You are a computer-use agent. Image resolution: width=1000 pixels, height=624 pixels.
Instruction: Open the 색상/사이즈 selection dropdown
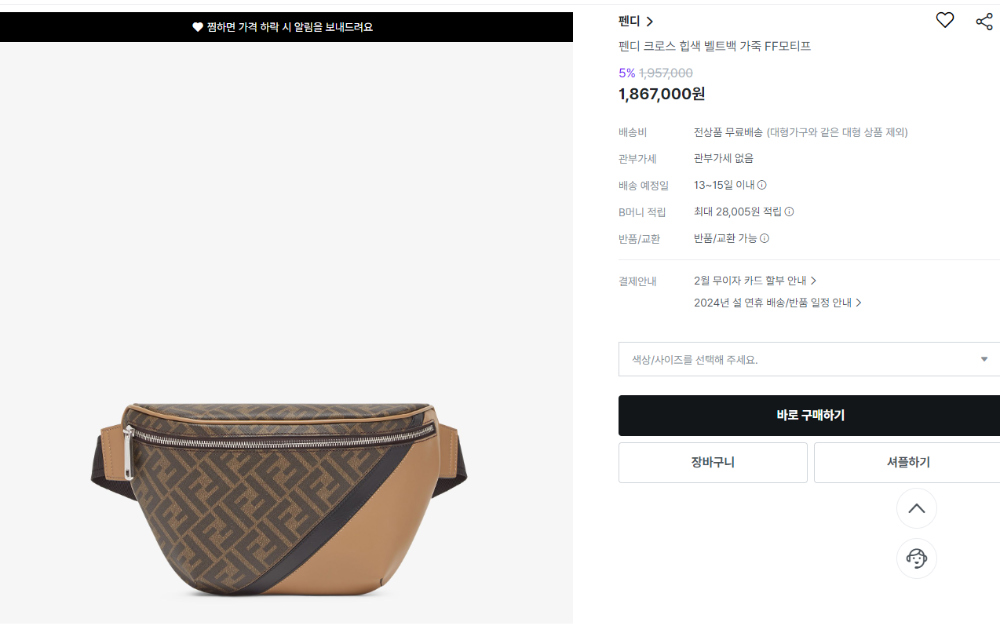[x=809, y=359]
